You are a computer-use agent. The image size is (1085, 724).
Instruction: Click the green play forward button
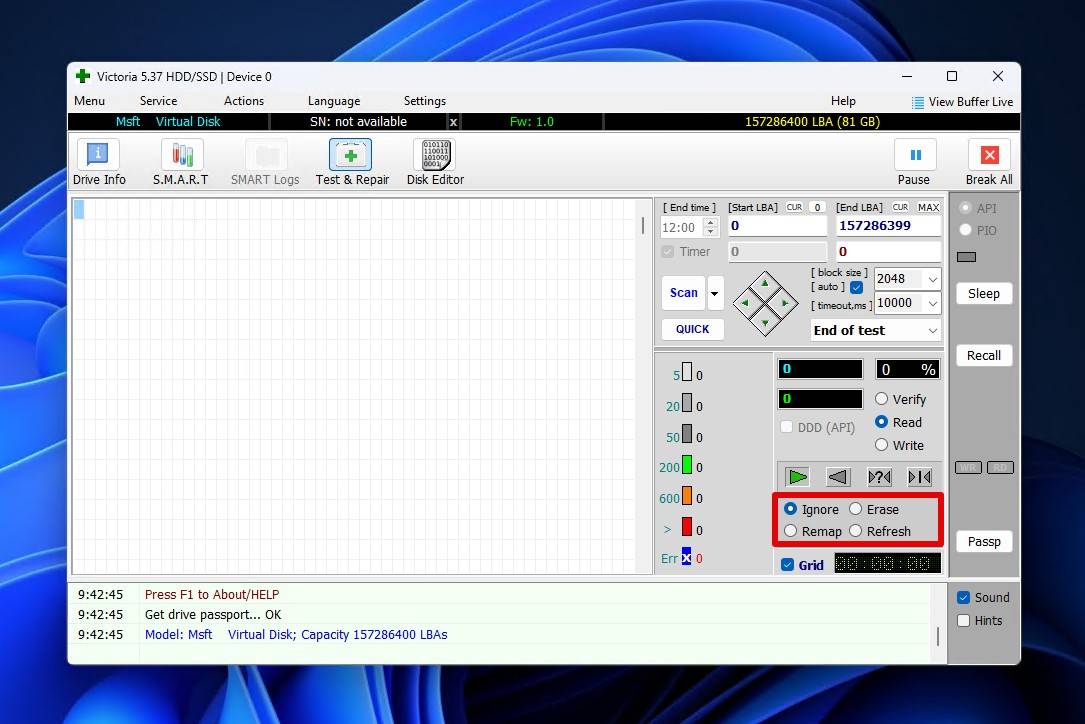pos(797,477)
